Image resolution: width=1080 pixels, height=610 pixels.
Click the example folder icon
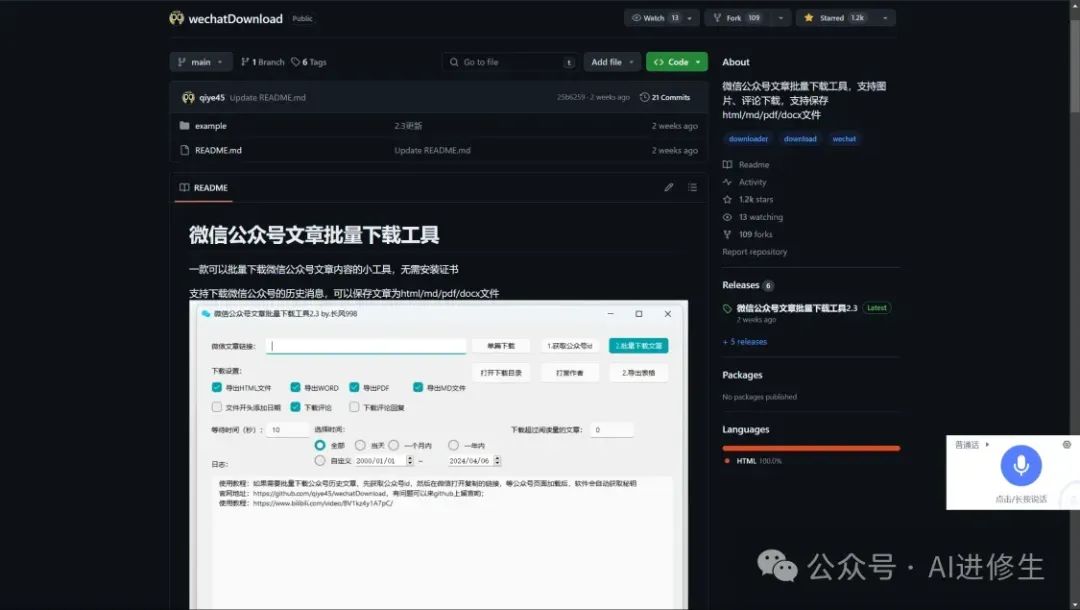(x=184, y=126)
